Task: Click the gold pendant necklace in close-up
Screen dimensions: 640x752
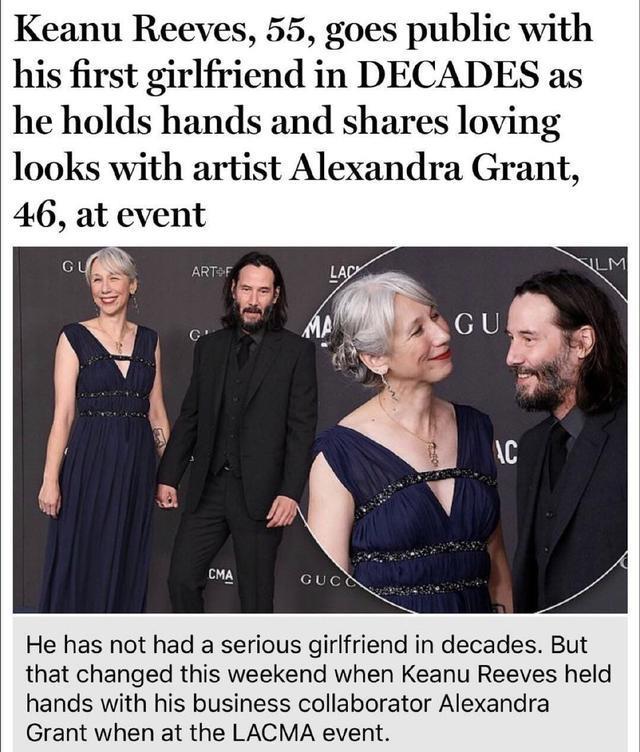Action: coord(432,452)
